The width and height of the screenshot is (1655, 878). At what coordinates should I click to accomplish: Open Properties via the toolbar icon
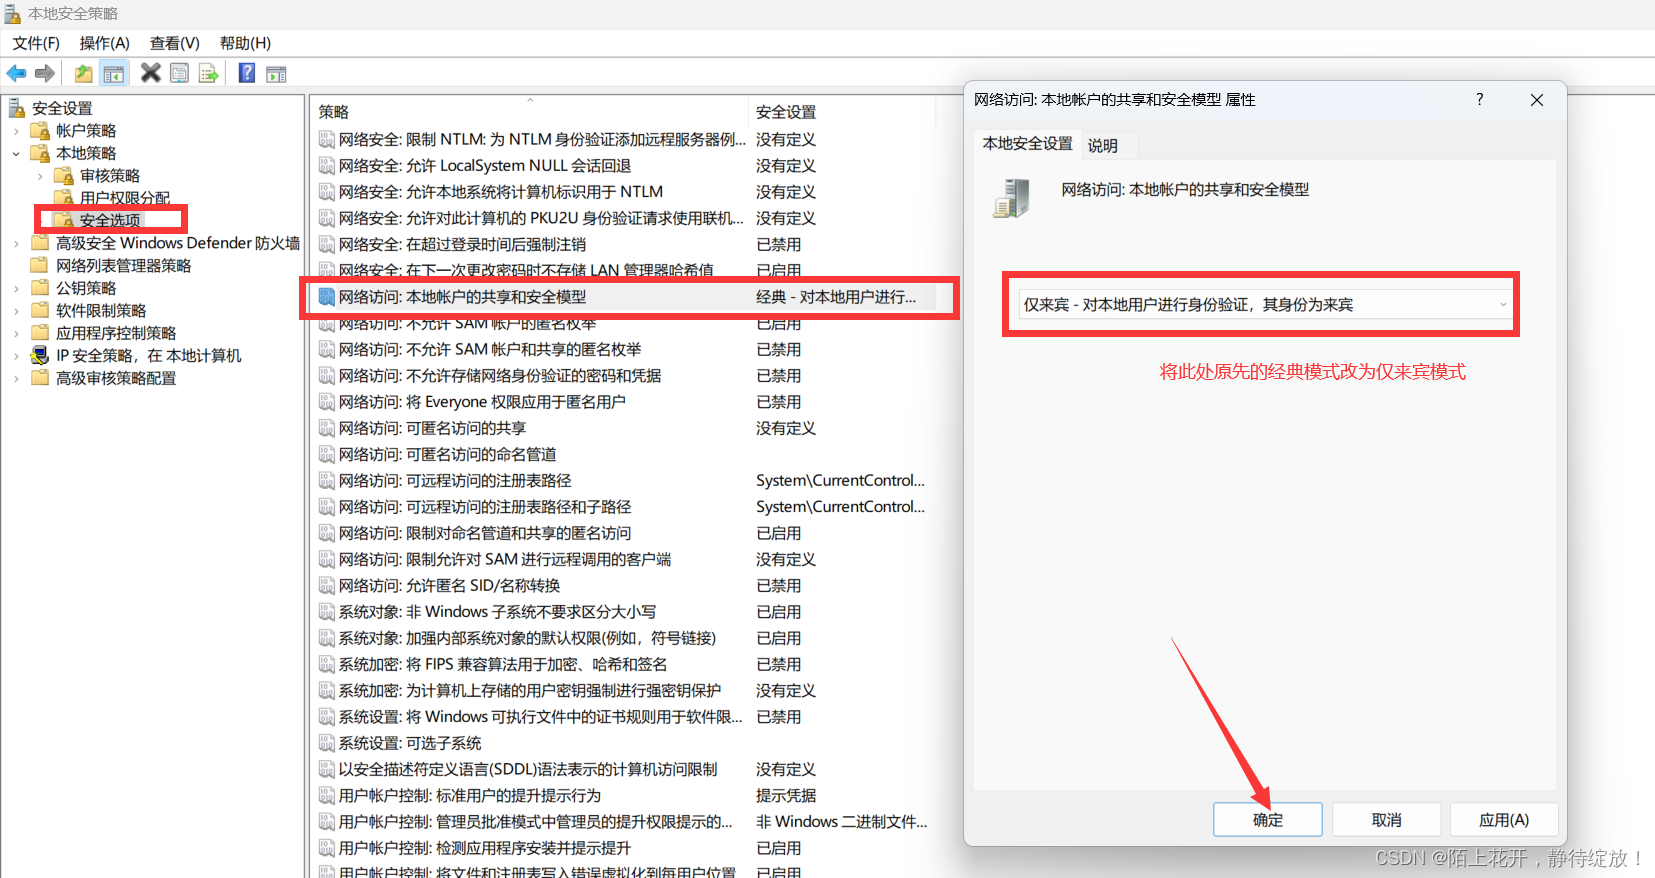click(180, 73)
